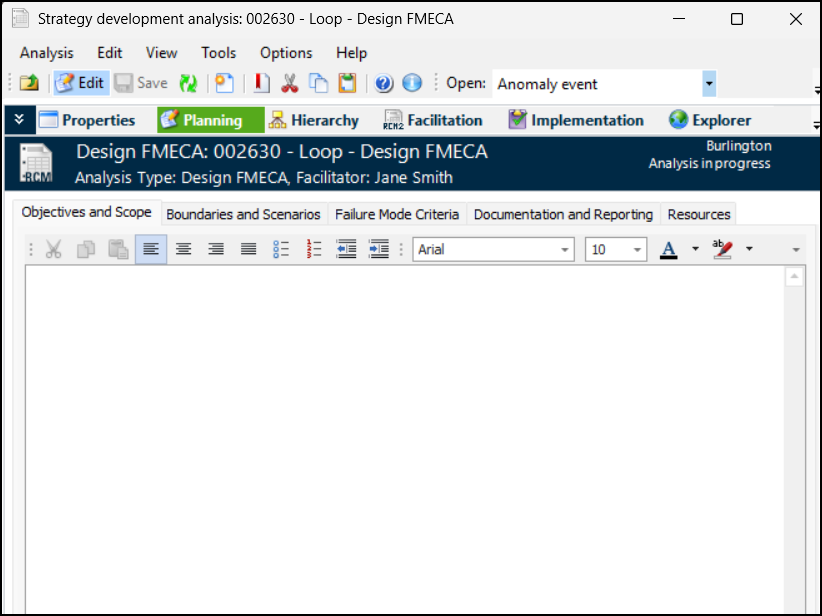
Task: Toggle justify alignment formatting
Action: 248,249
